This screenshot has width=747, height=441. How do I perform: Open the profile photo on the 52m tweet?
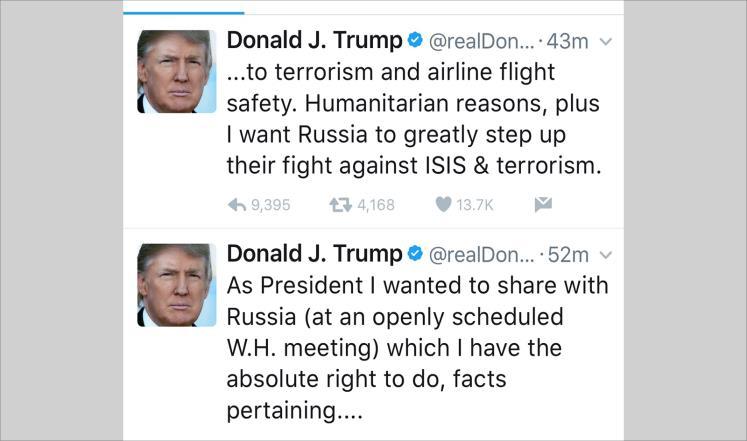[176, 285]
